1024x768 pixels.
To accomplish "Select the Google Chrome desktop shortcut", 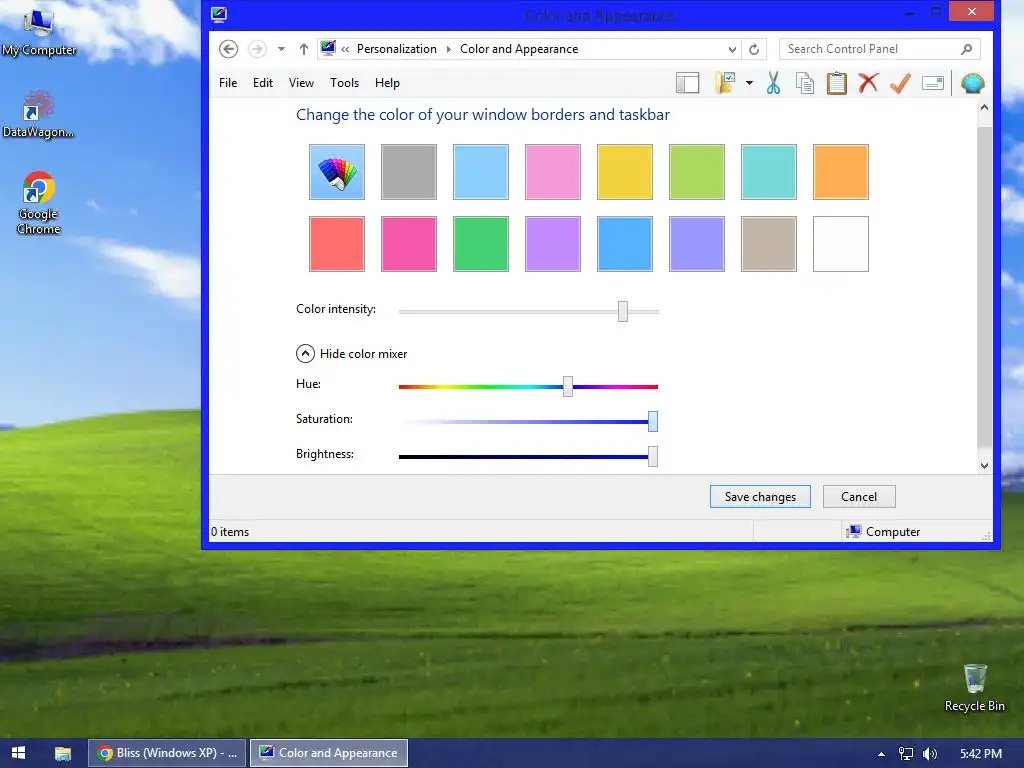I will click(x=39, y=202).
